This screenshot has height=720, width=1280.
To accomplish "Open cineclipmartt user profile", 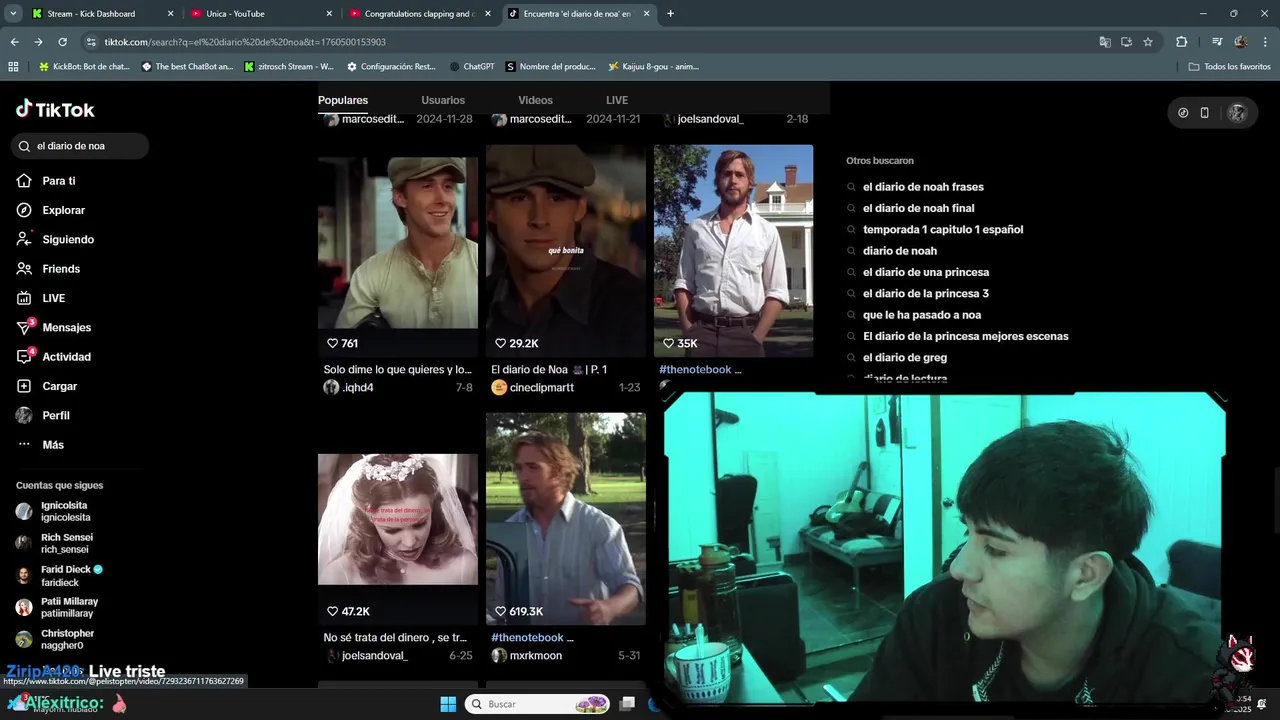I will point(541,387).
